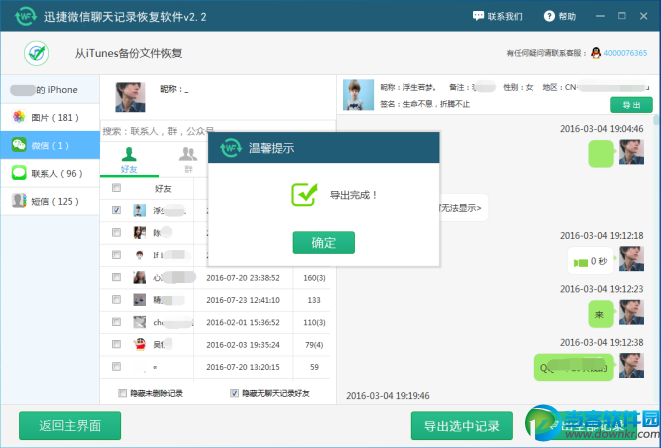Viewport: 661px width, 448px height.
Task: Confirm the dialog with 确定 button
Action: click(x=323, y=242)
